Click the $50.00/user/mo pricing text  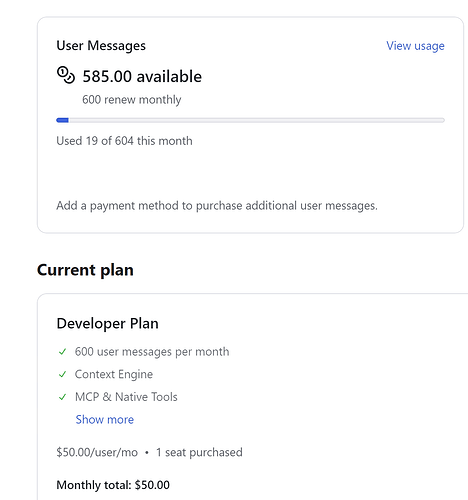pos(97,452)
